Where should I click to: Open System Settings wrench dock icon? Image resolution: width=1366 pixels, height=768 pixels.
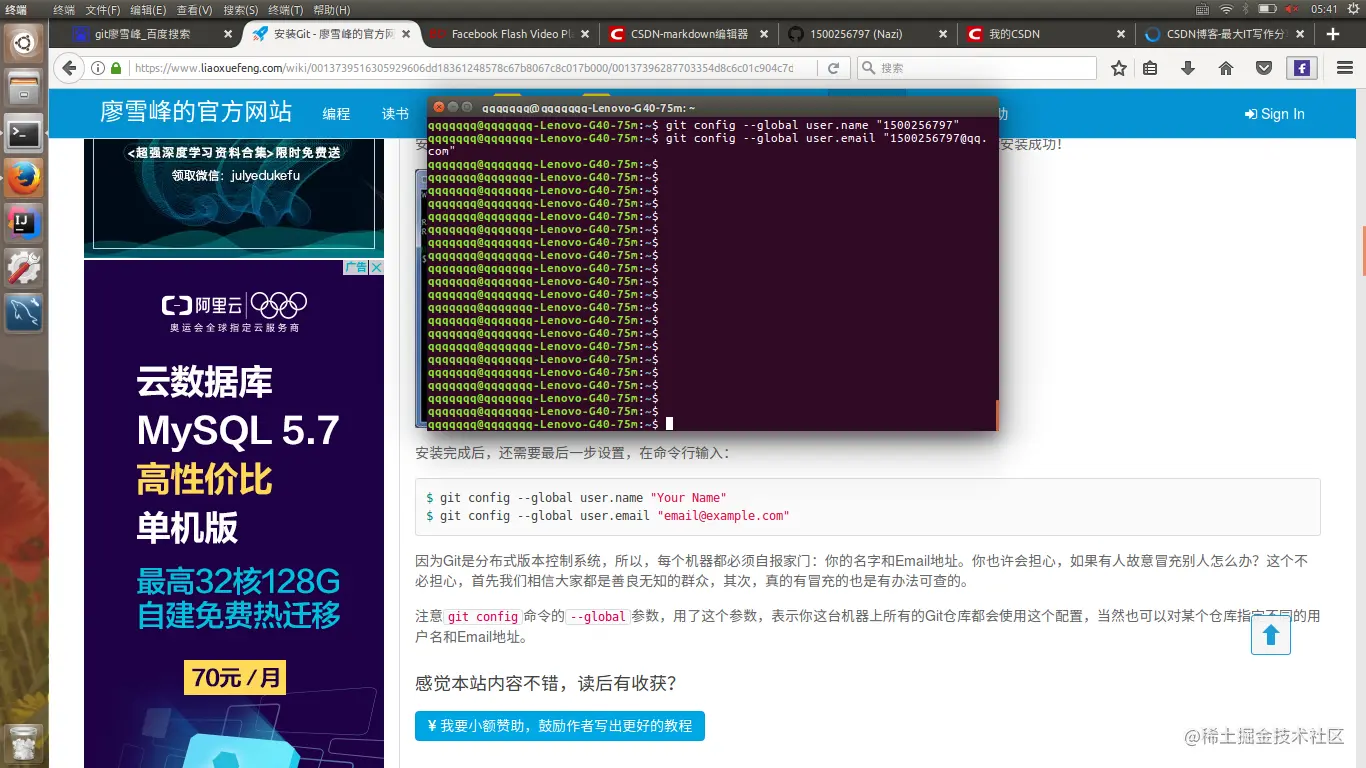click(x=24, y=269)
